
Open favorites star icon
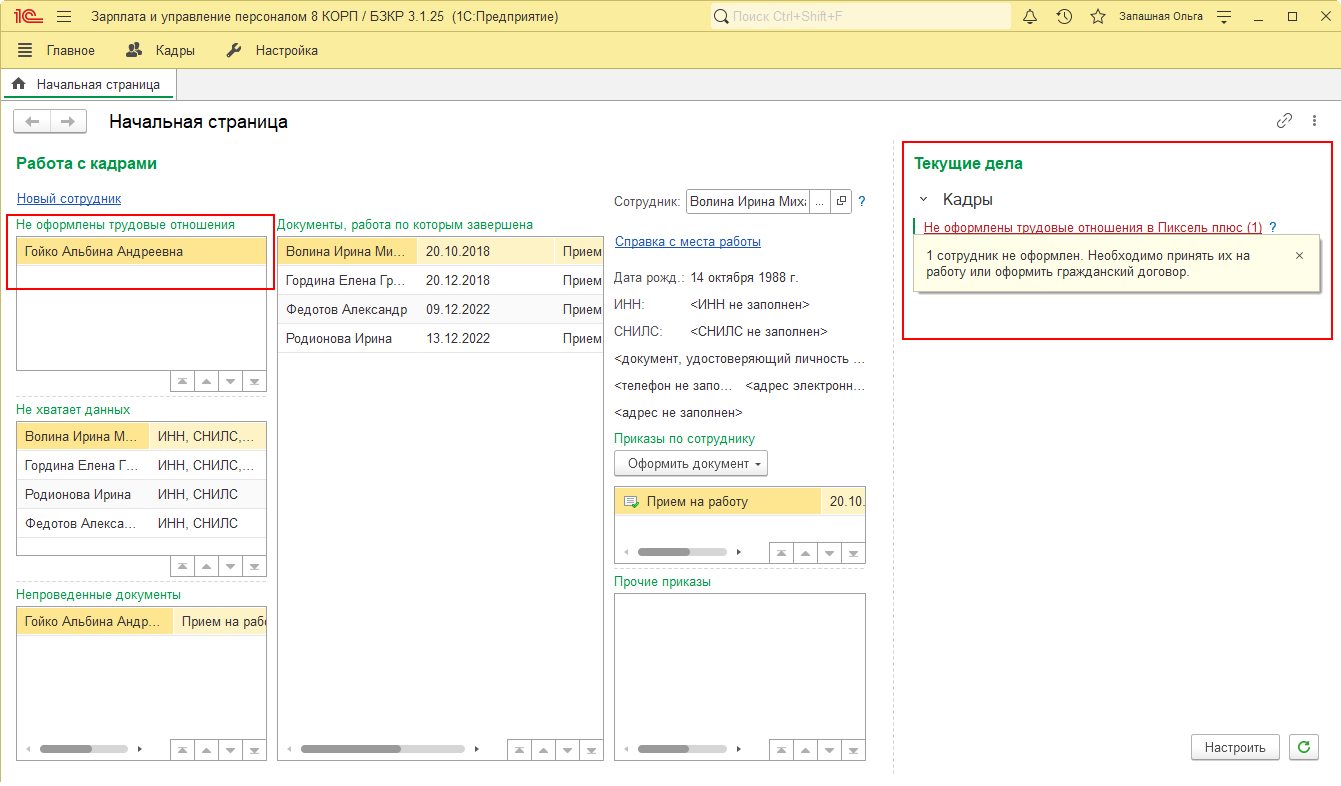(x=1097, y=17)
